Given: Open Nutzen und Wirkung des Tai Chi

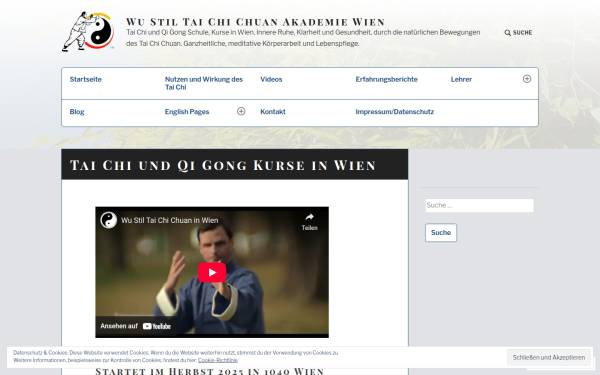Looking at the screenshot, I should (204, 83).
